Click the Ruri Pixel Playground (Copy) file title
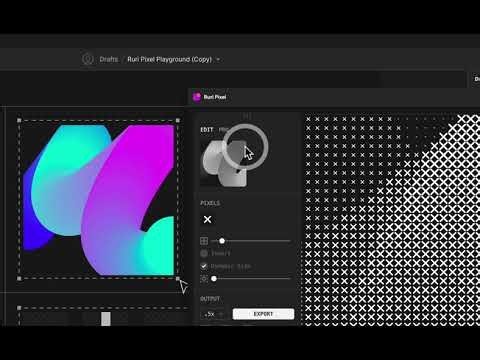 tap(169, 59)
